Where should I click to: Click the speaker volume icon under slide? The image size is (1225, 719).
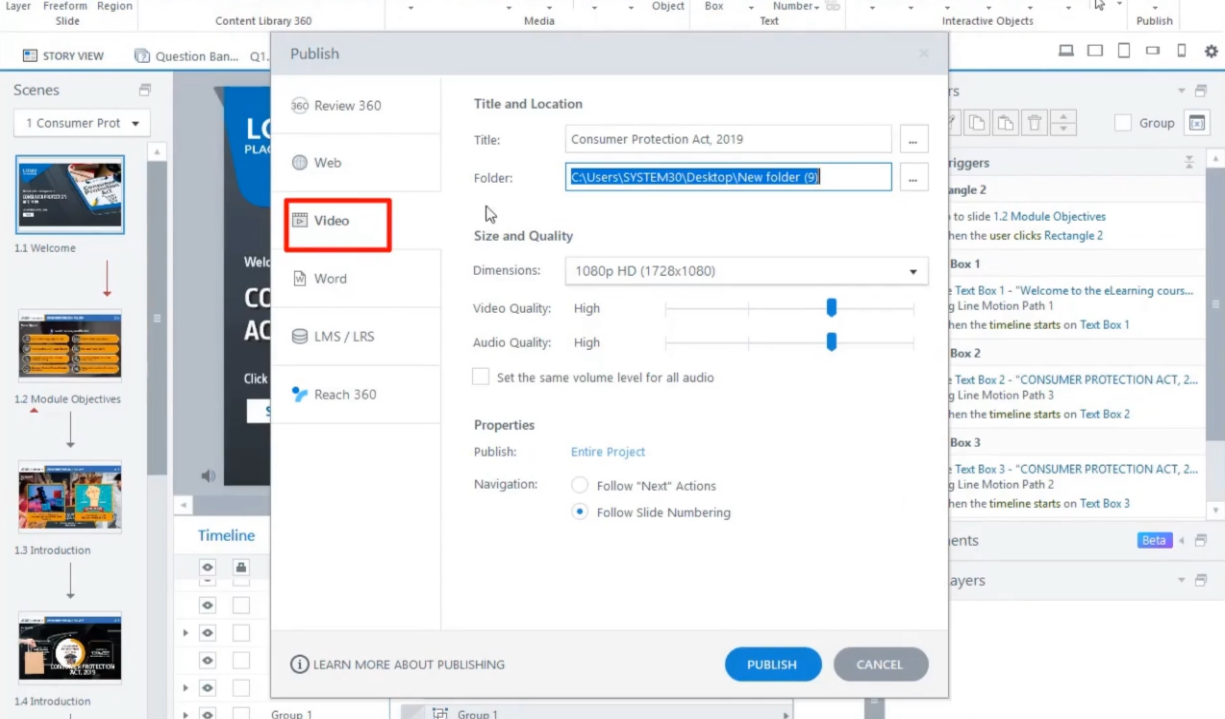pos(208,476)
